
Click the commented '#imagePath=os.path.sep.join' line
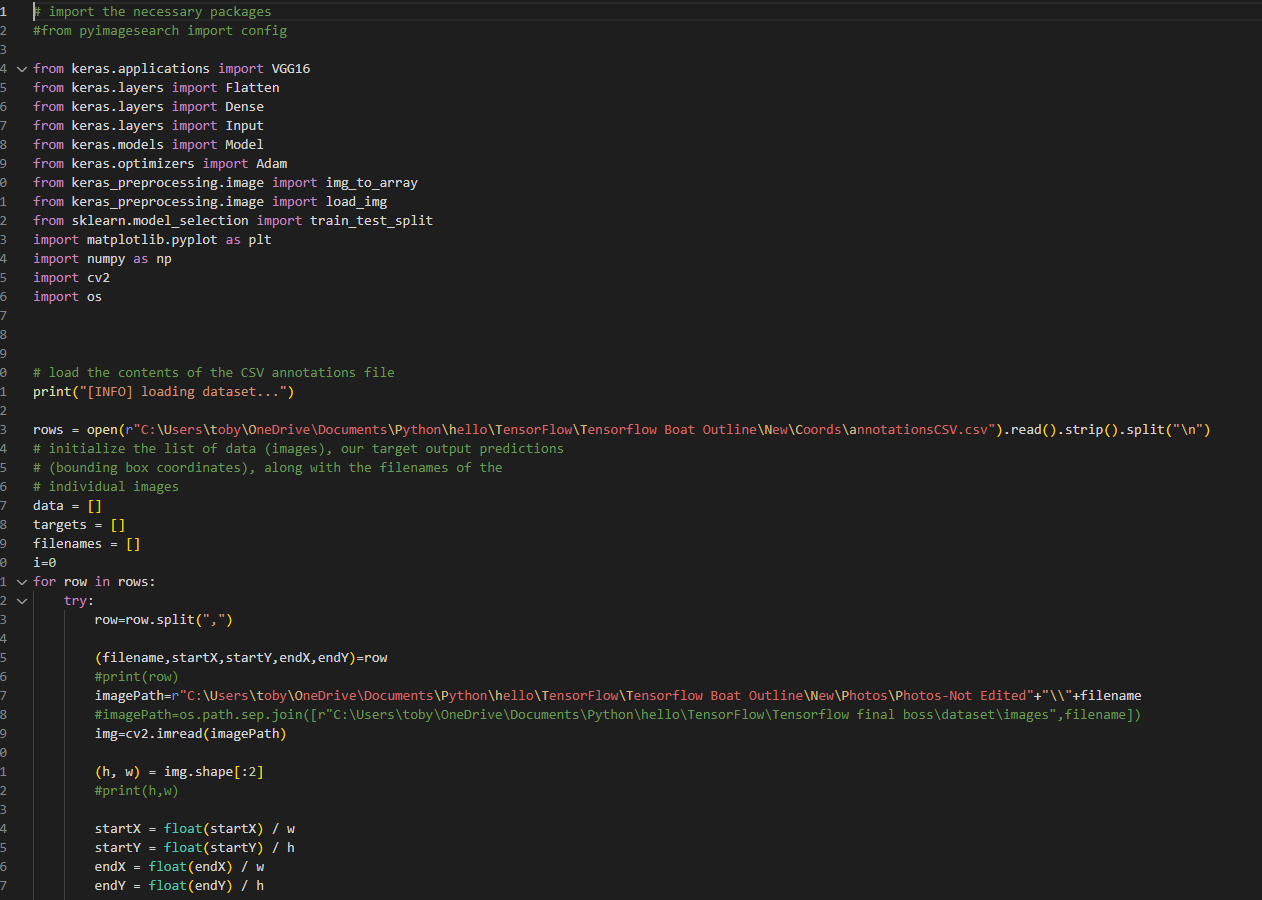pyautogui.click(x=618, y=715)
